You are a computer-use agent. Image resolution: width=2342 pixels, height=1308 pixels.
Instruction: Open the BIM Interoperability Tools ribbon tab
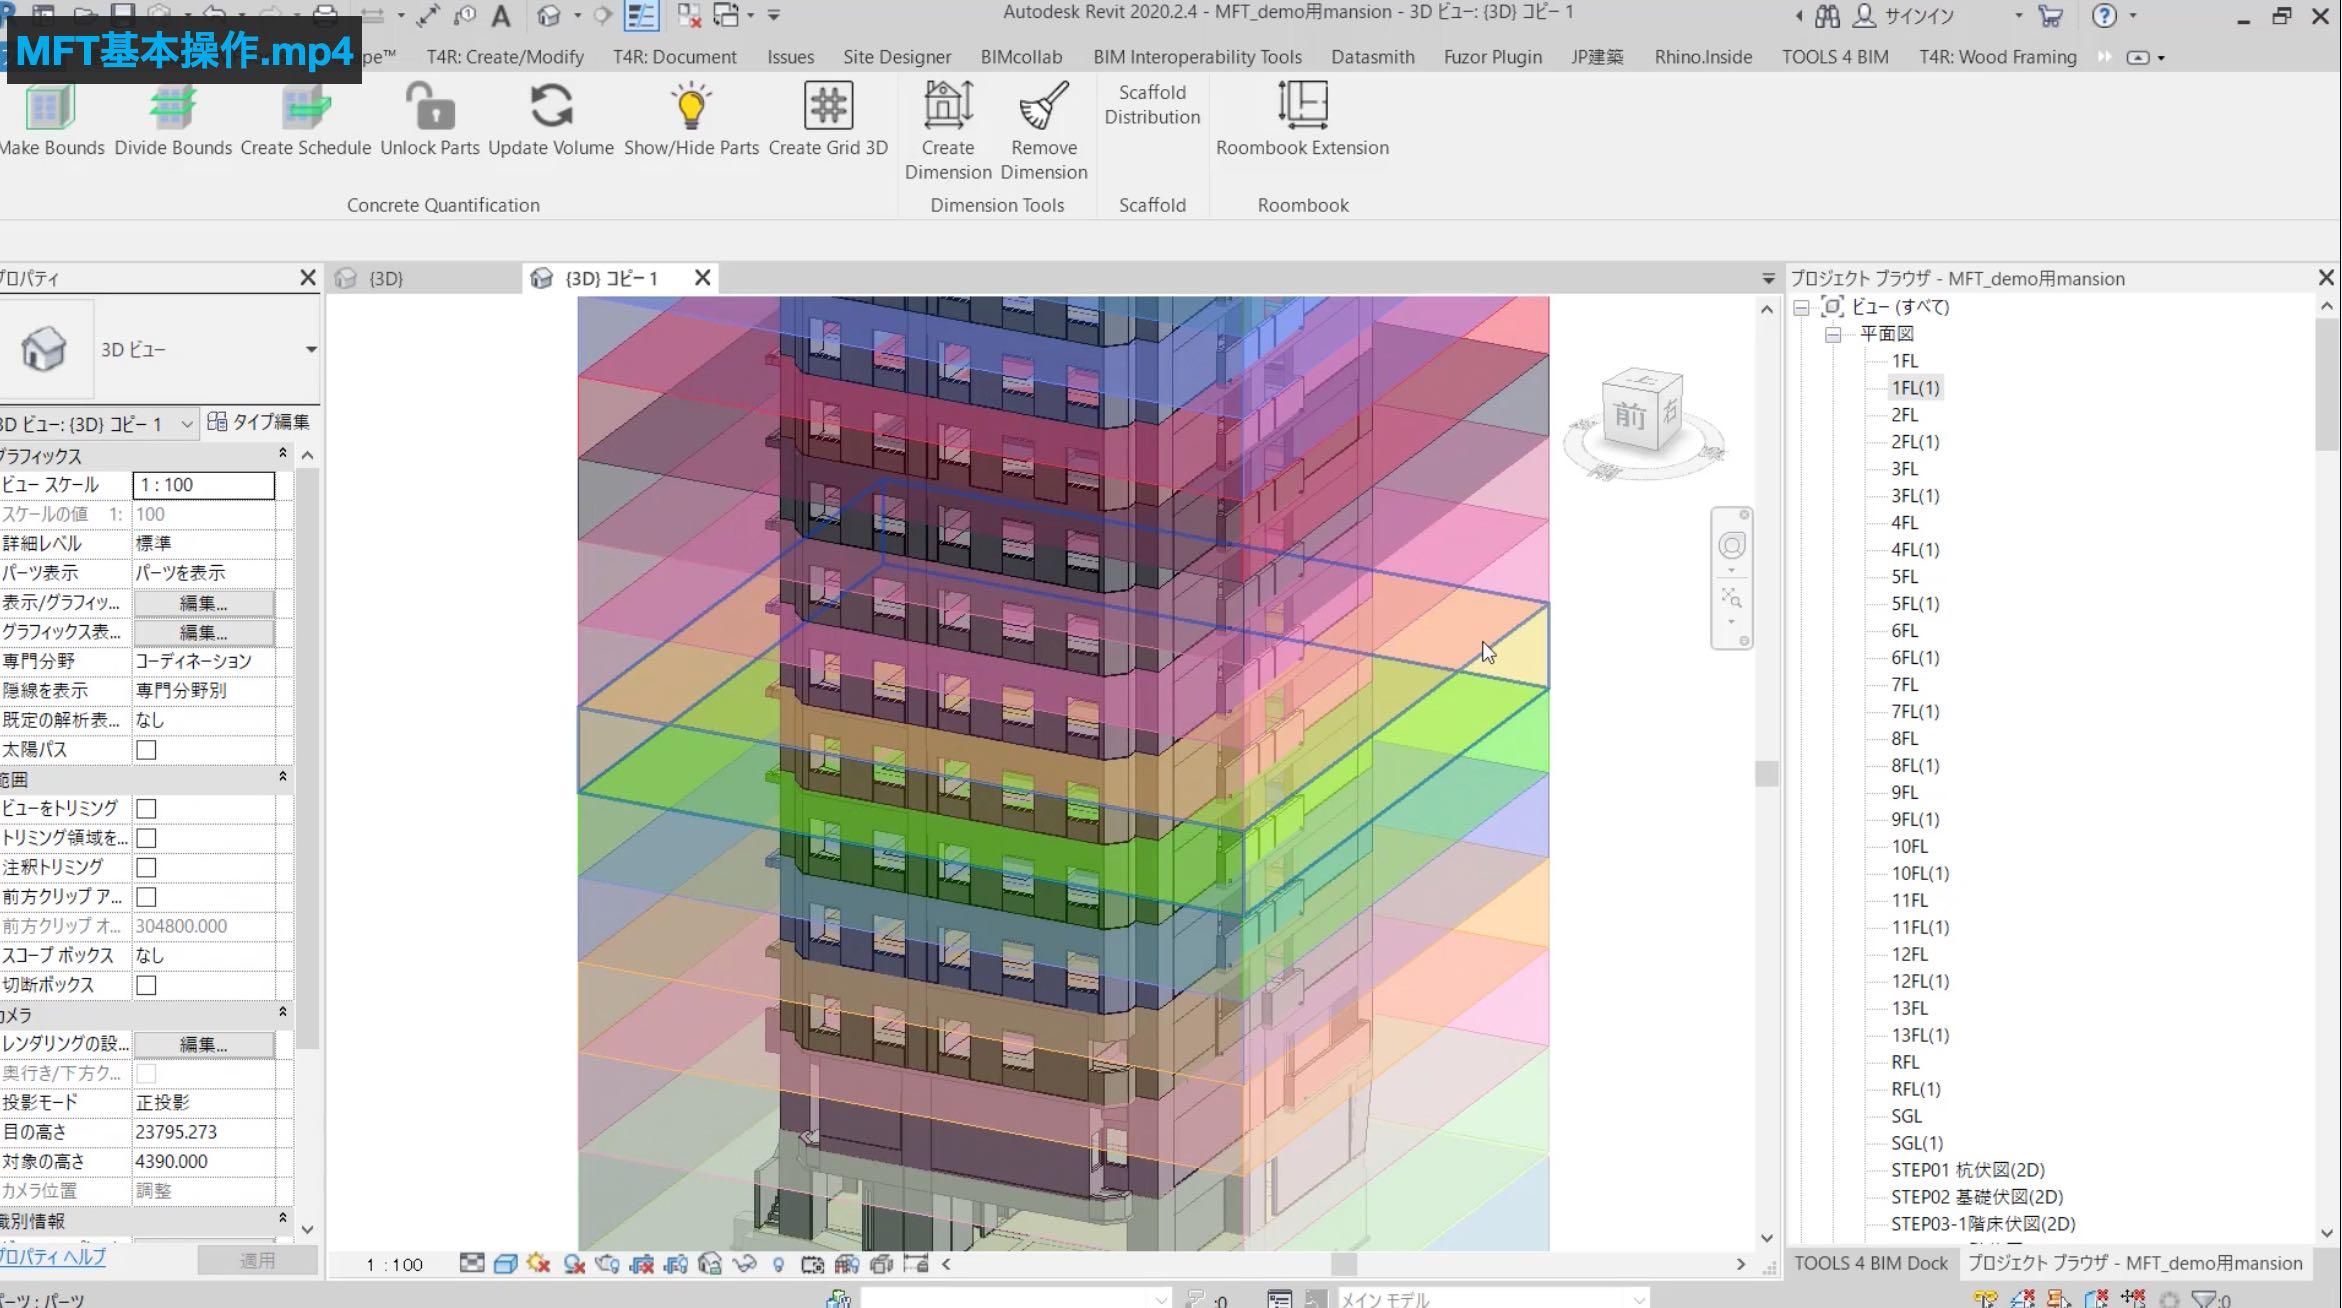(x=1196, y=57)
